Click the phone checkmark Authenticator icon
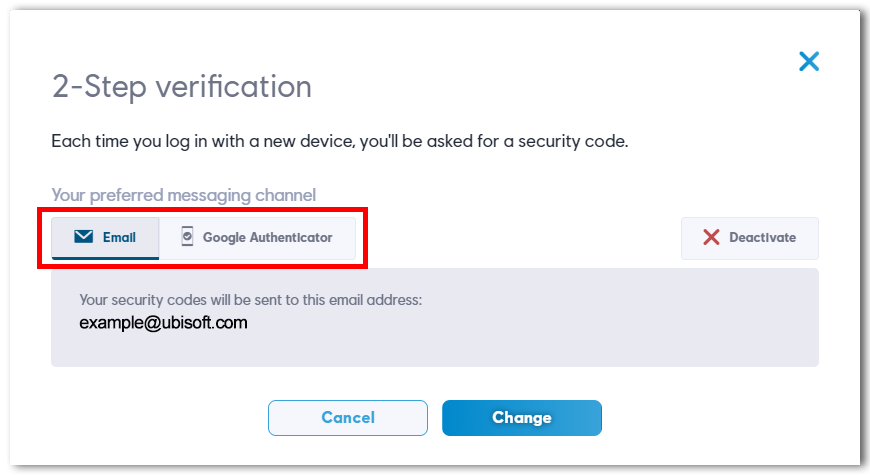This screenshot has height=475, width=870. (188, 236)
